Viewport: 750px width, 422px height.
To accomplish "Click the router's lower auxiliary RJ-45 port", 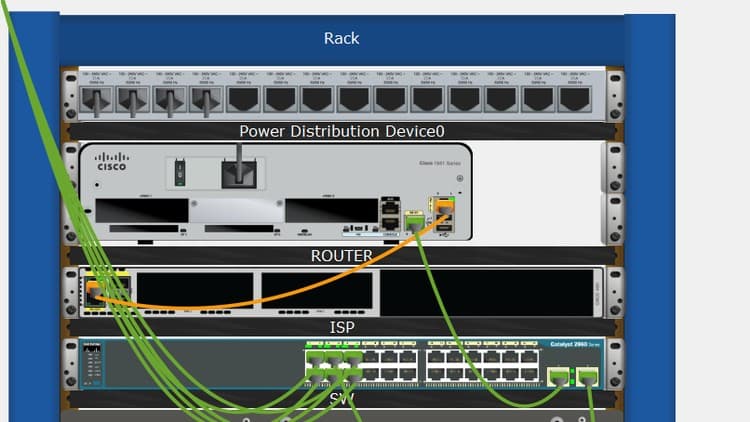I will pyautogui.click(x=390, y=223).
